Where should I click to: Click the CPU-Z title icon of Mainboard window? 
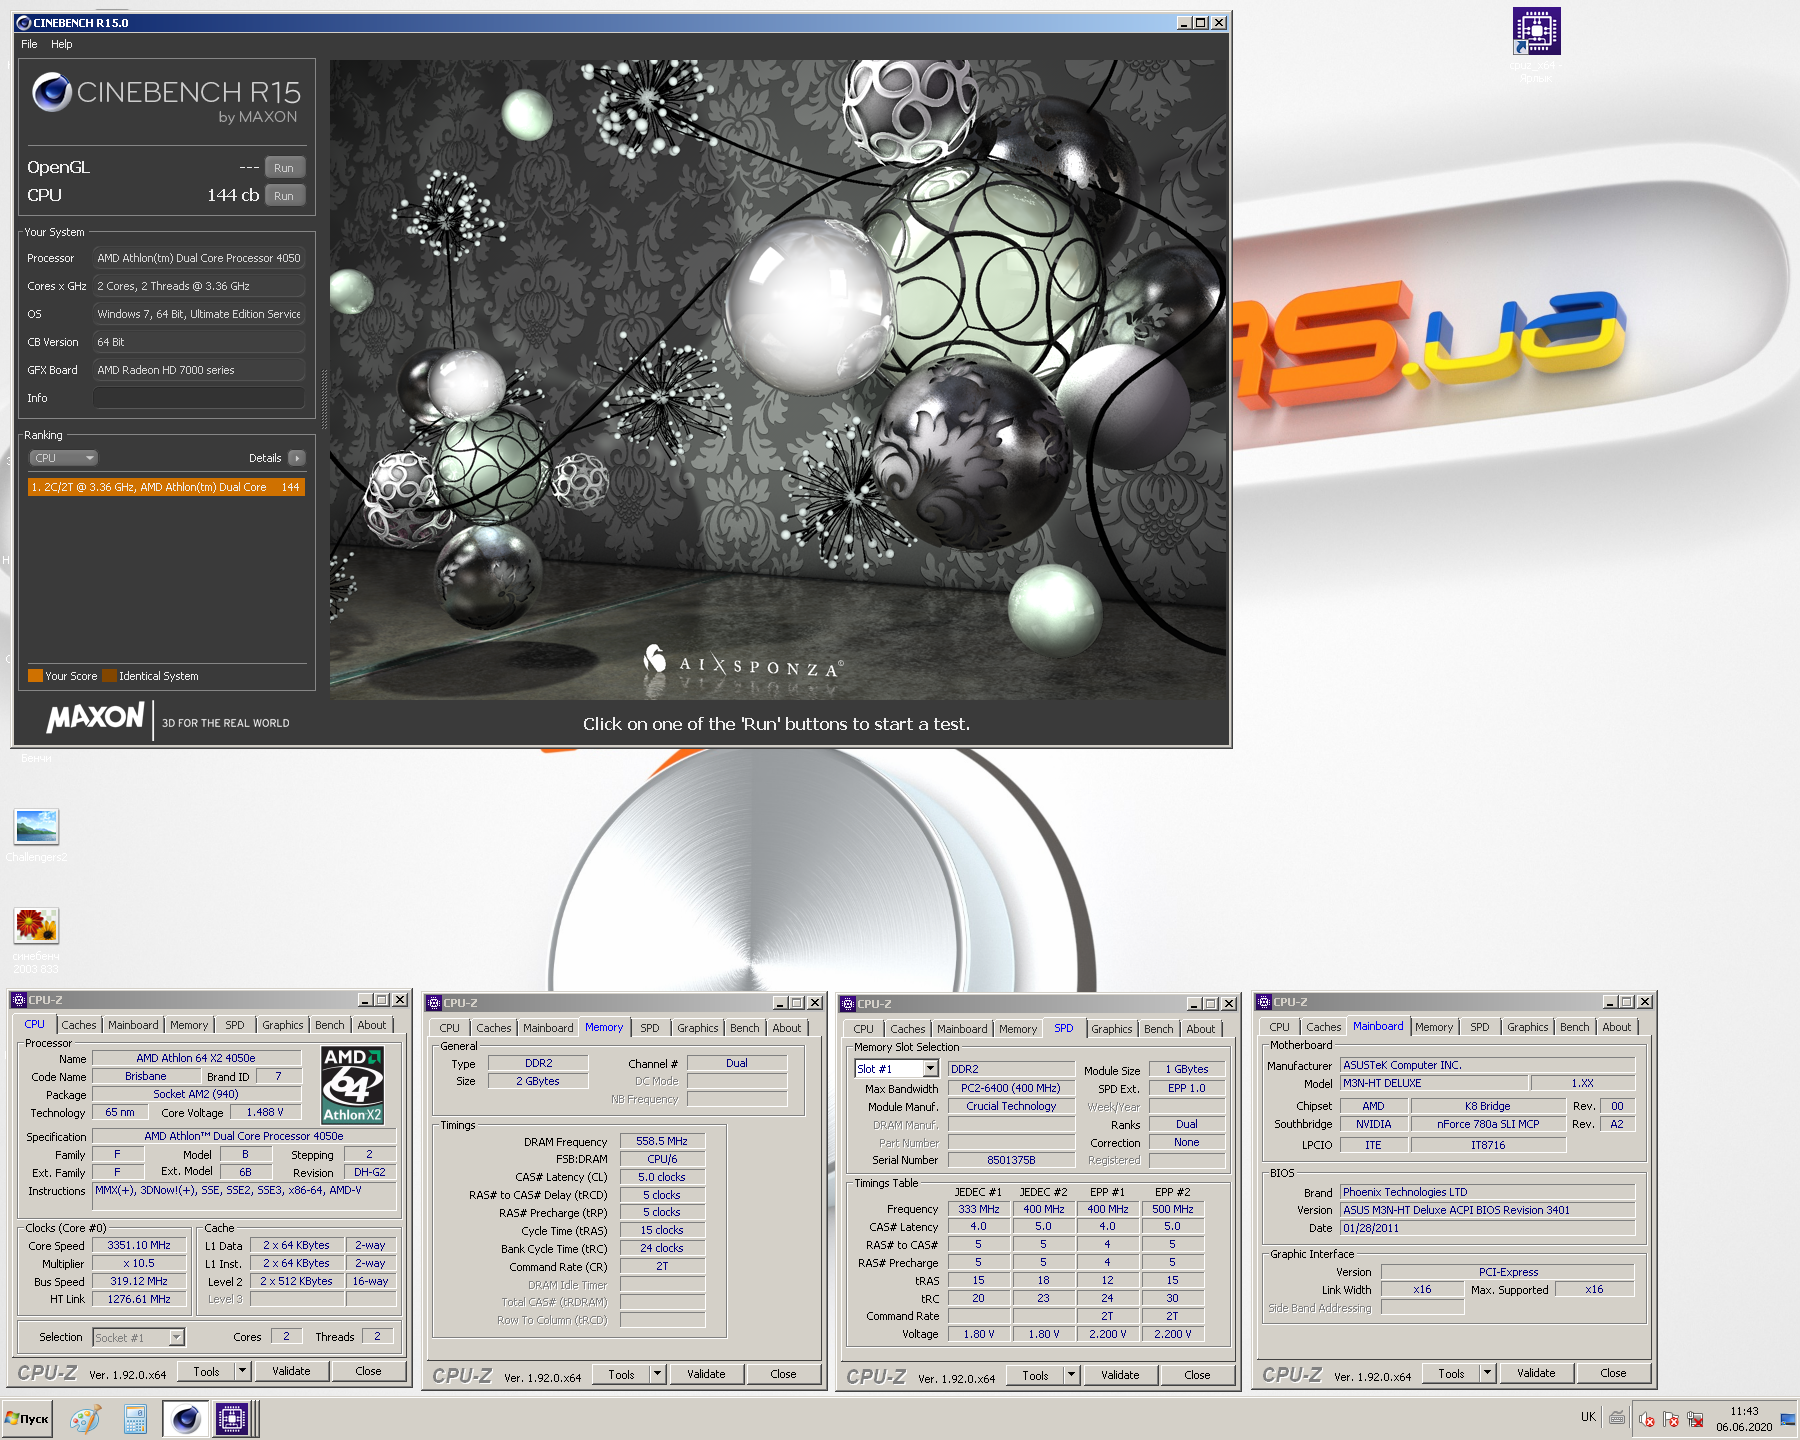[1264, 1002]
